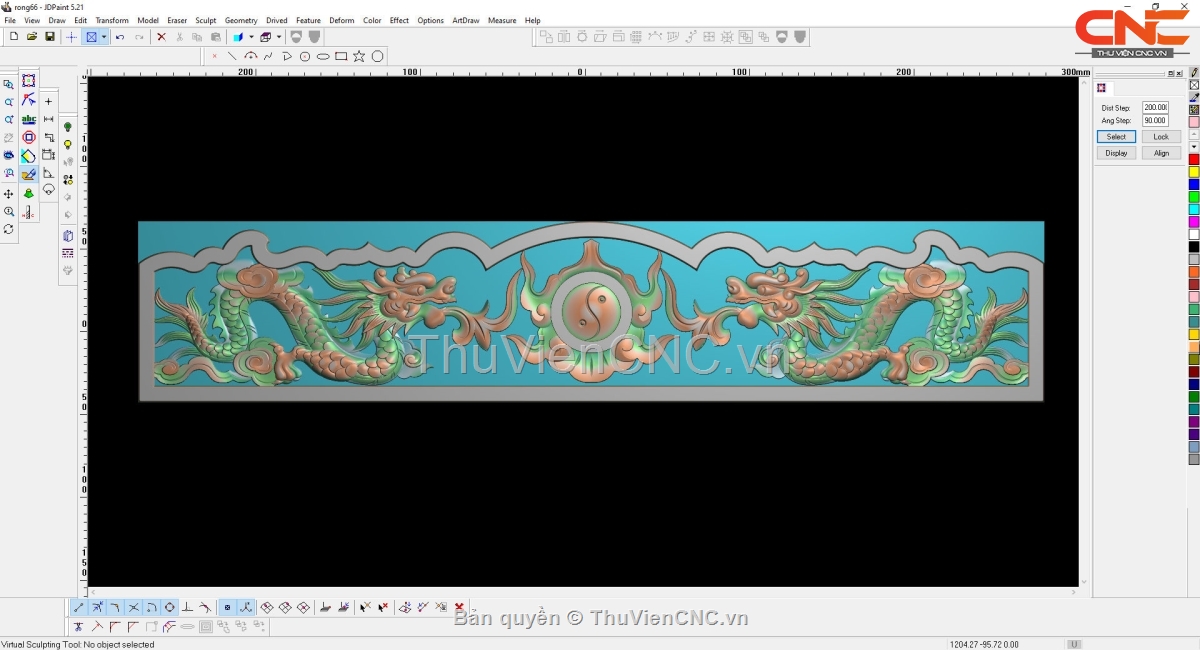This screenshot has height=650, width=1200.
Task: Open the Sculpt menu
Action: pos(205,20)
